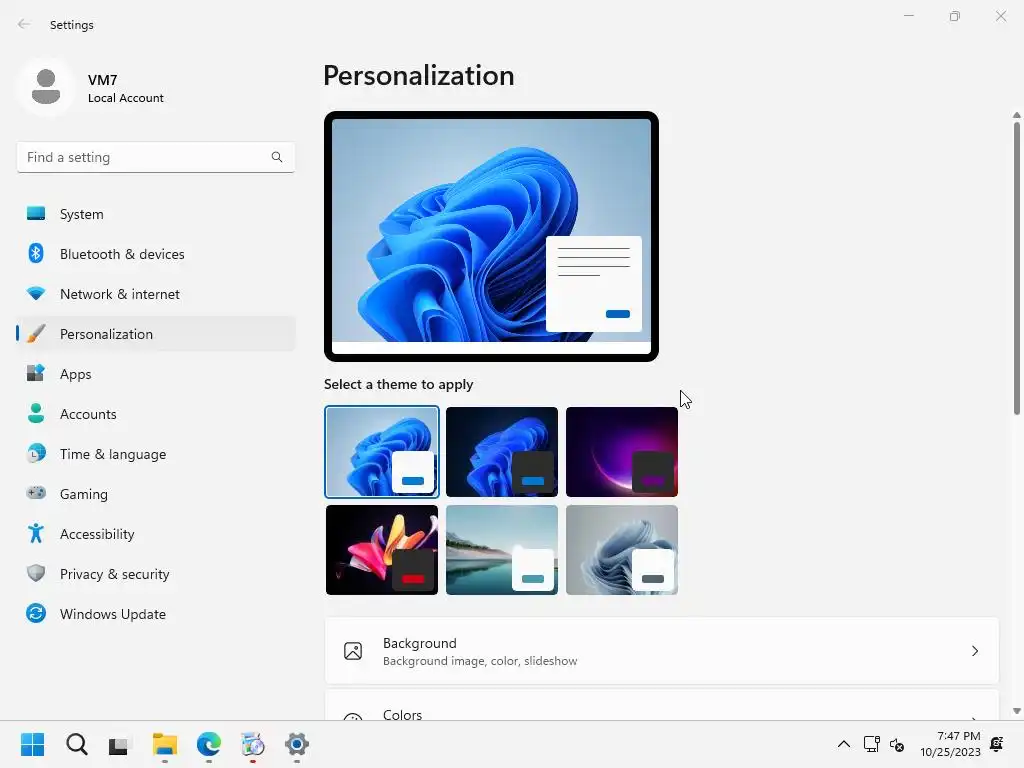Open the Colors settings row
The height and width of the screenshot is (768, 1024).
662,705
